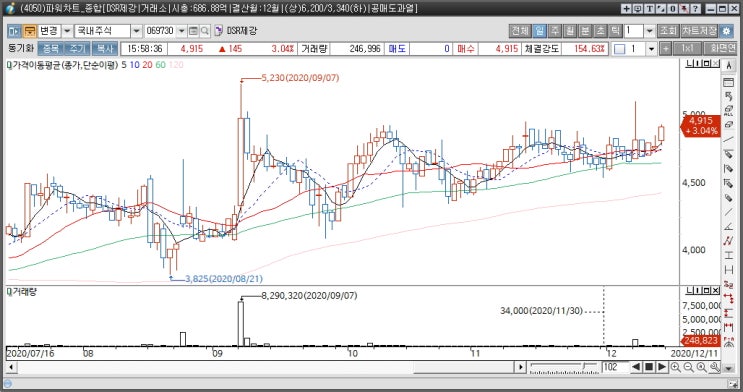
Task: Click the 차트저장 save chart button
Action: (699, 31)
